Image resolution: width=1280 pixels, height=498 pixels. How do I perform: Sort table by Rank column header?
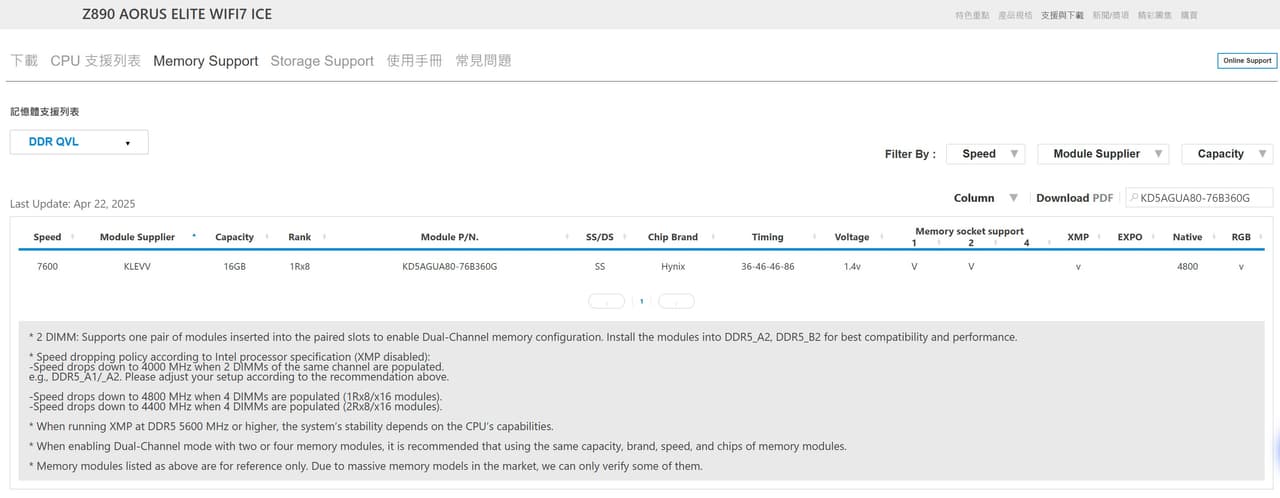coord(299,237)
